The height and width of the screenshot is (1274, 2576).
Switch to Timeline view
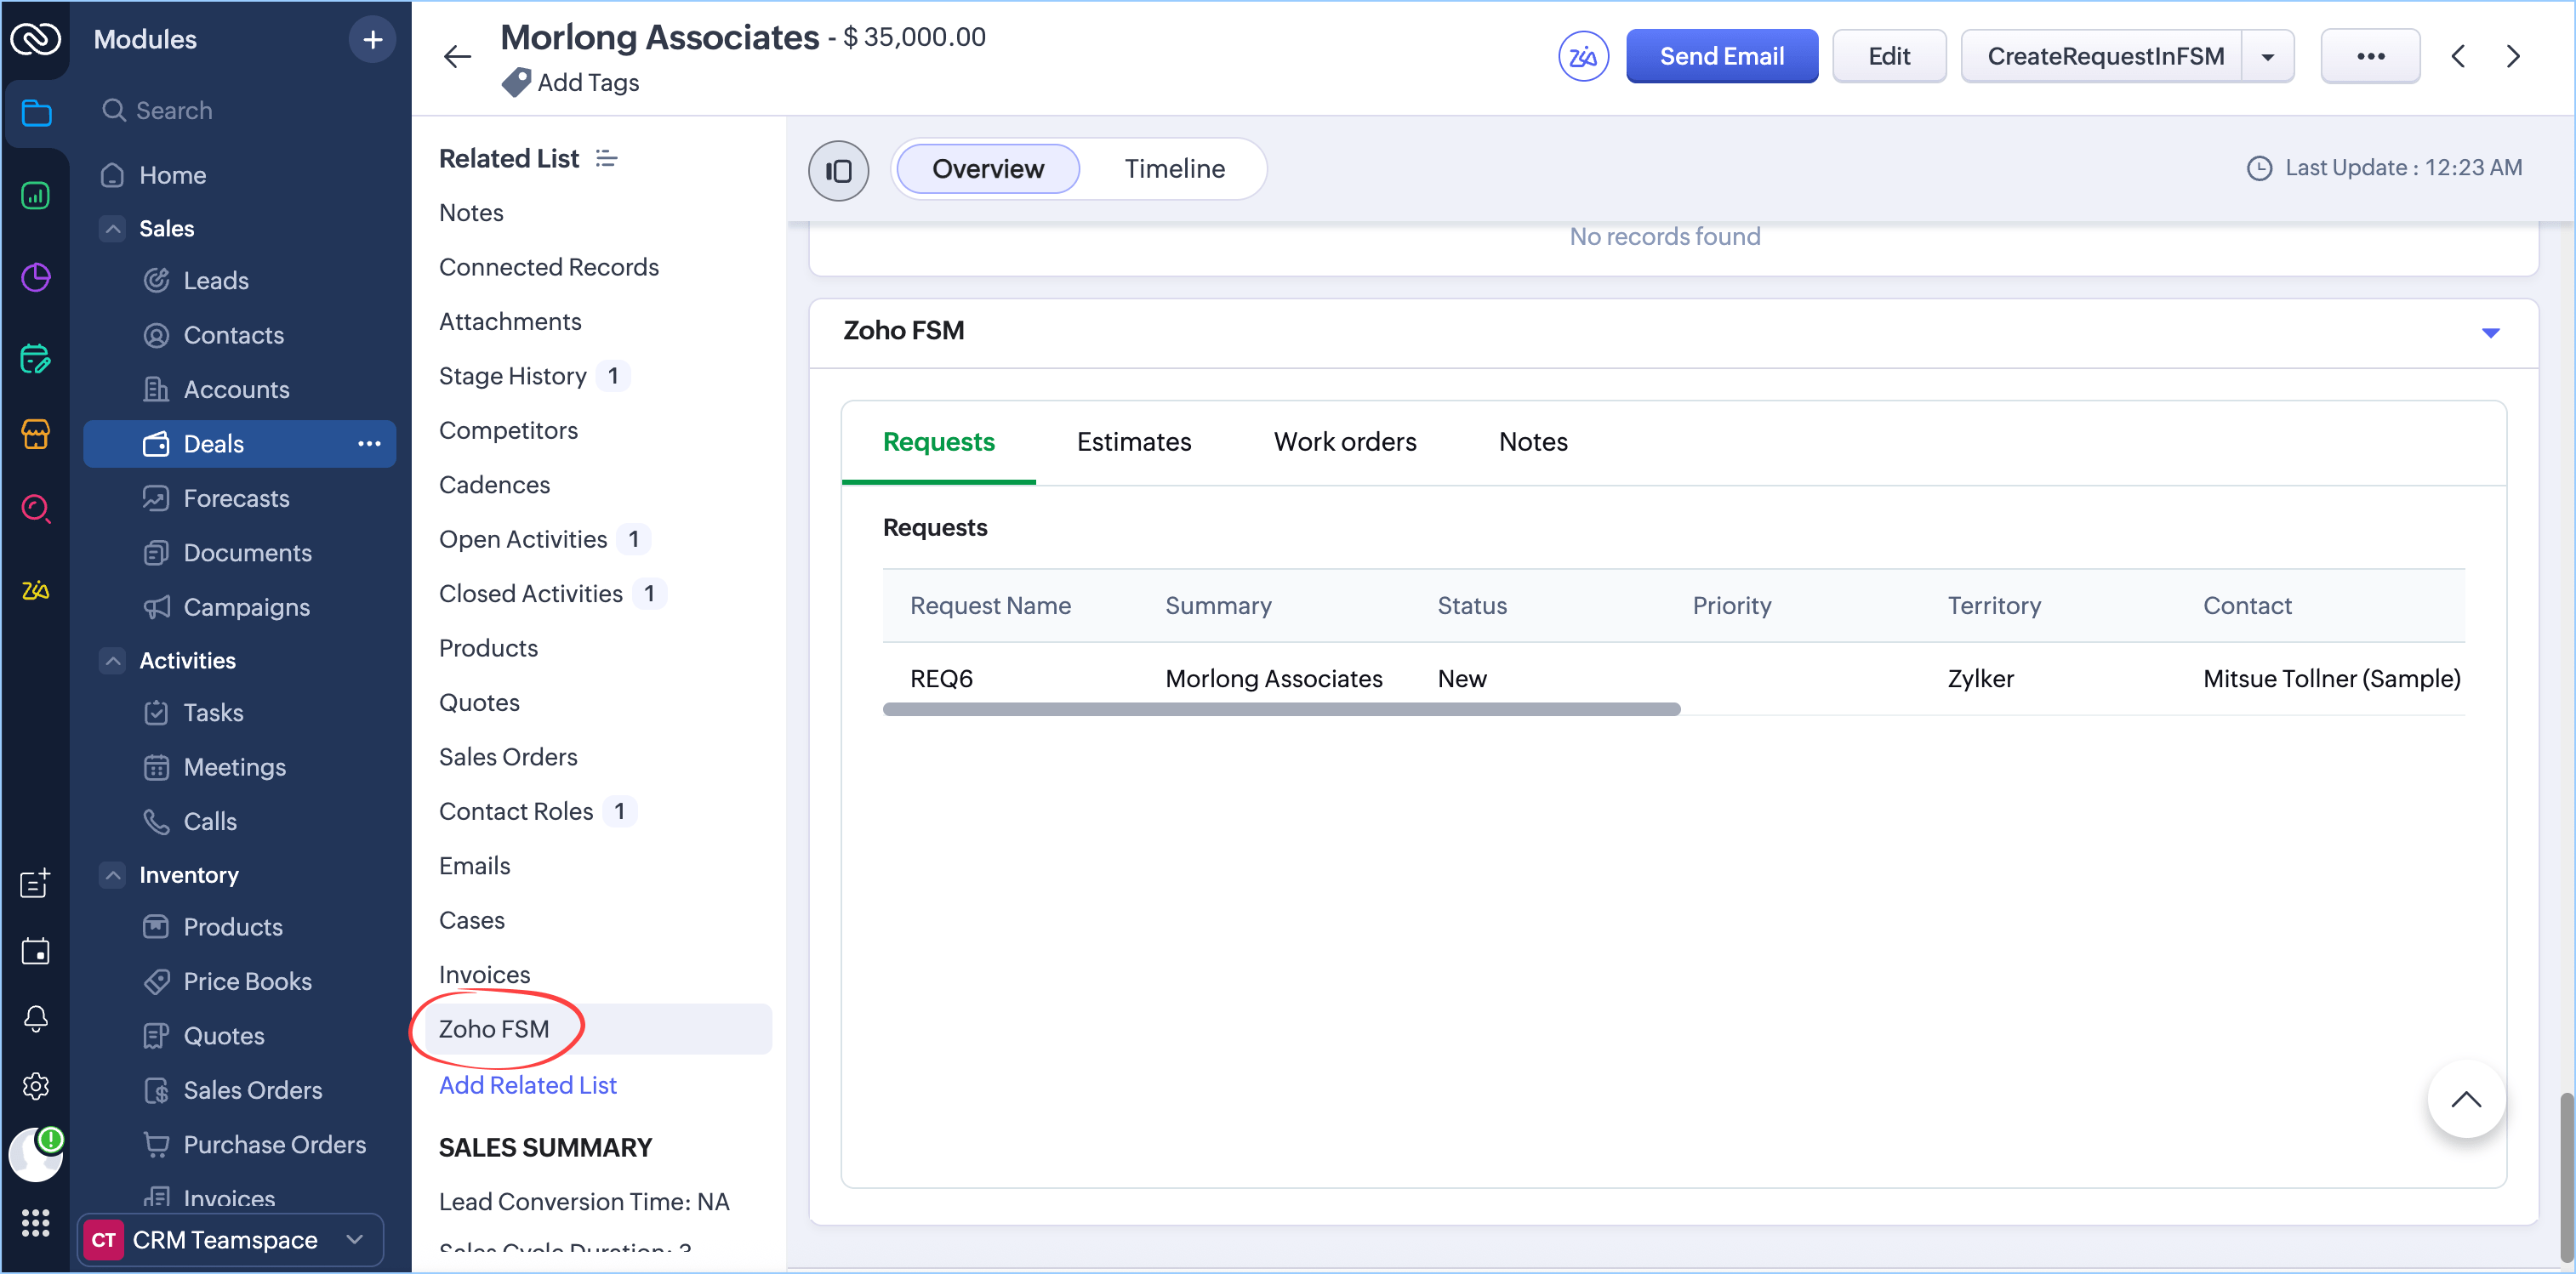tap(1174, 169)
